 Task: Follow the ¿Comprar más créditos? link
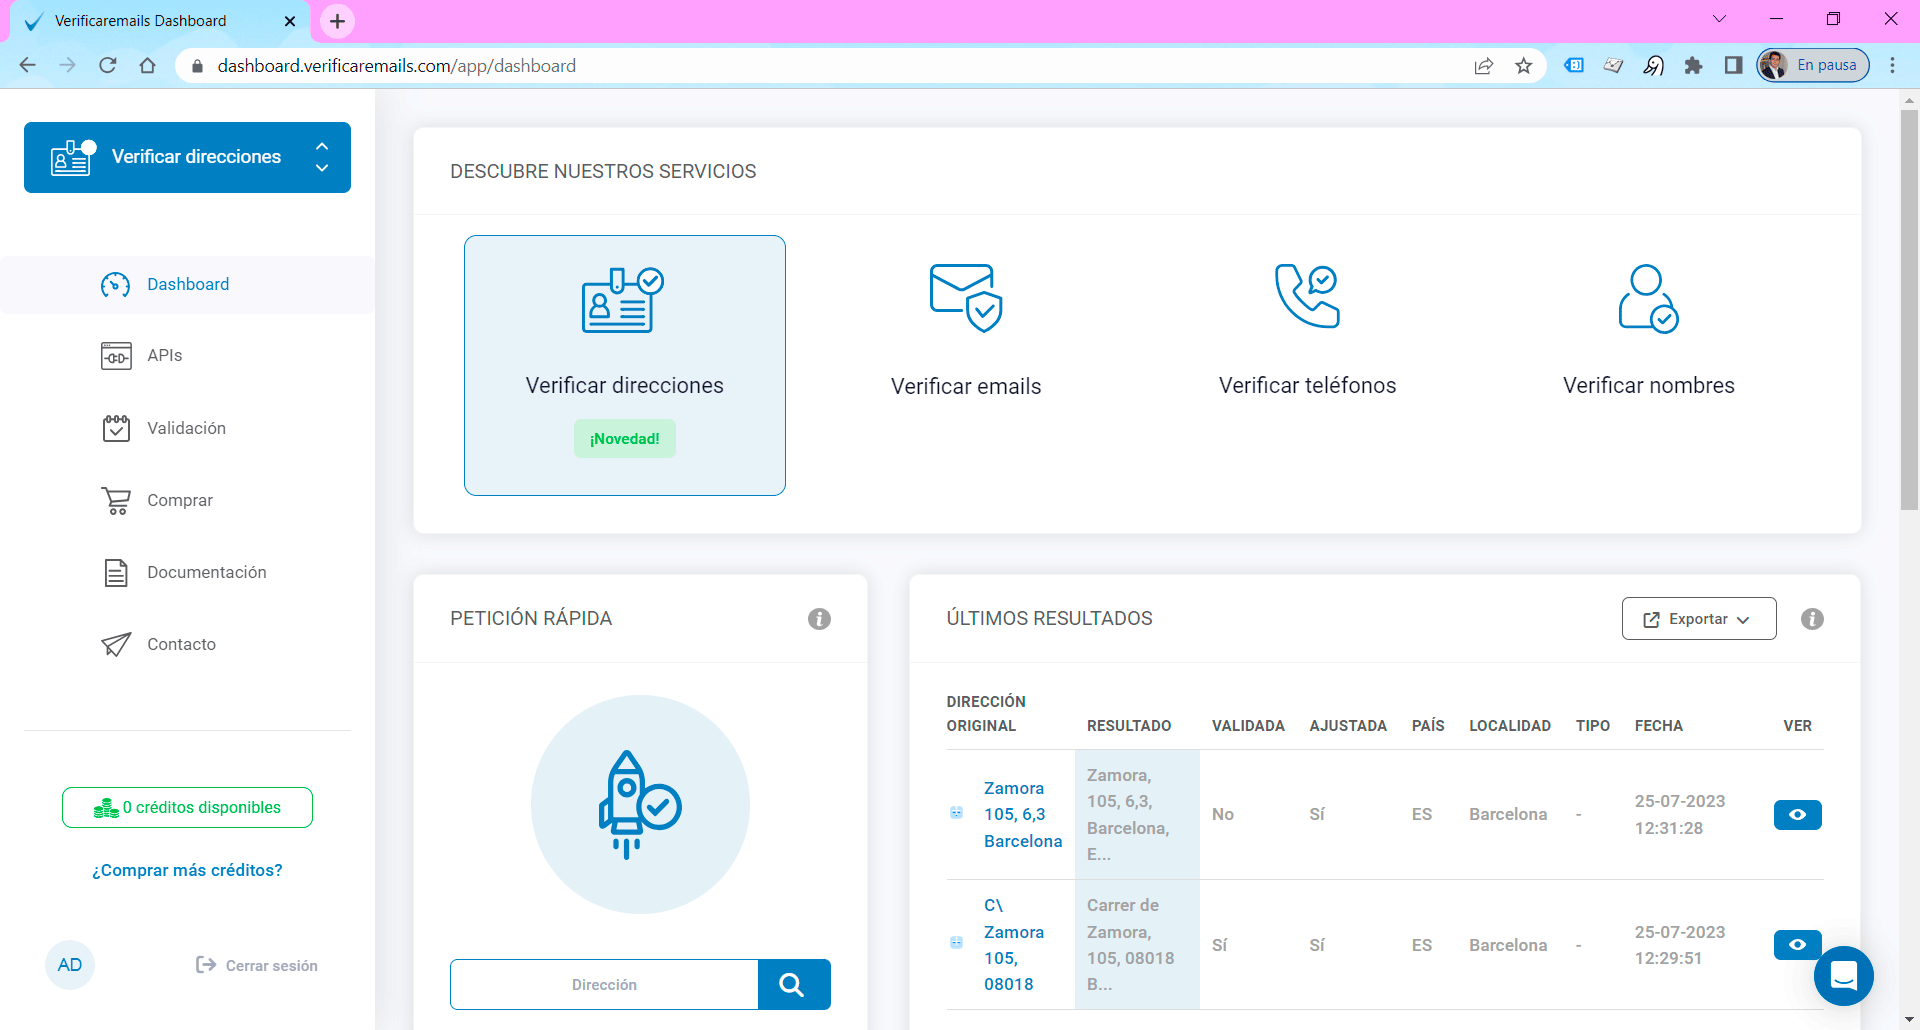pos(187,870)
